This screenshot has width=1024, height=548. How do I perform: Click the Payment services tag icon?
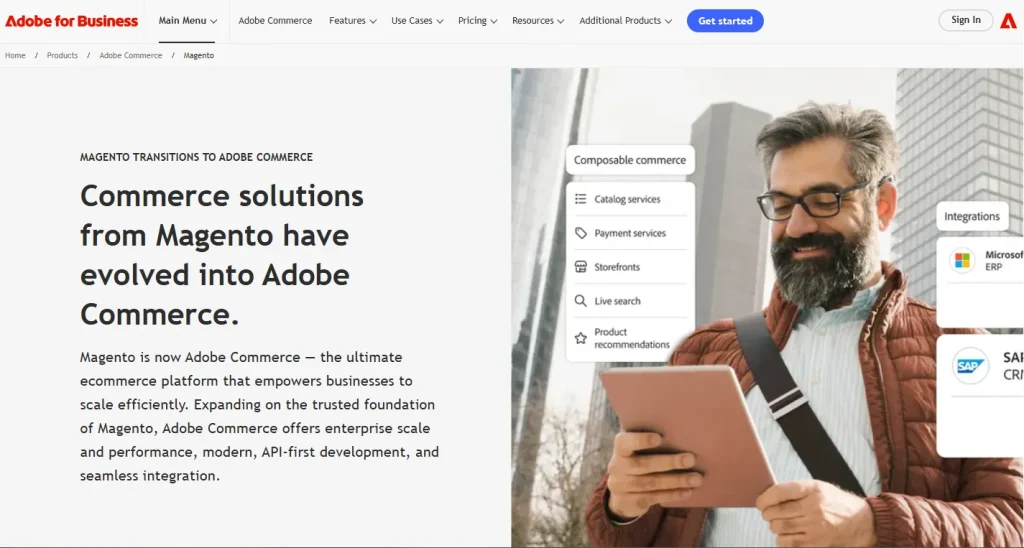tap(581, 233)
